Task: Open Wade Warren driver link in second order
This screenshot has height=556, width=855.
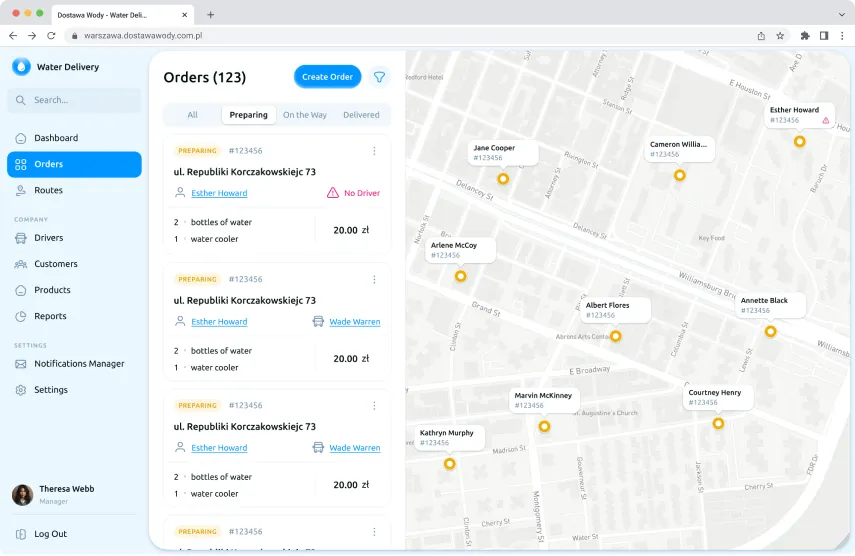Action: [x=354, y=322]
